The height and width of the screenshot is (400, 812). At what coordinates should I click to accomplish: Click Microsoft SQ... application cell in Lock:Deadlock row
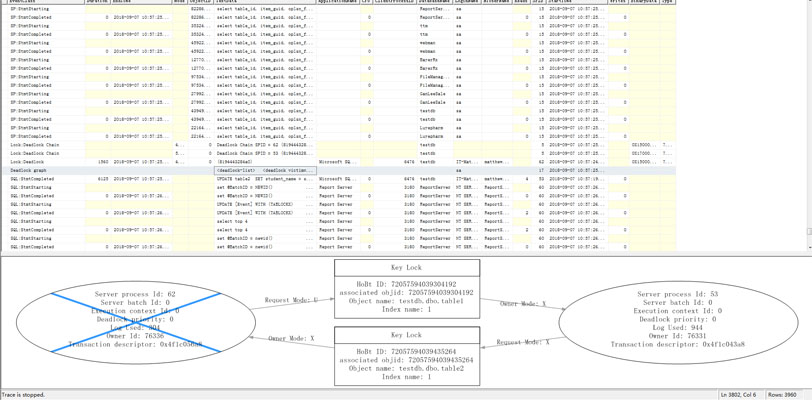[x=338, y=162]
